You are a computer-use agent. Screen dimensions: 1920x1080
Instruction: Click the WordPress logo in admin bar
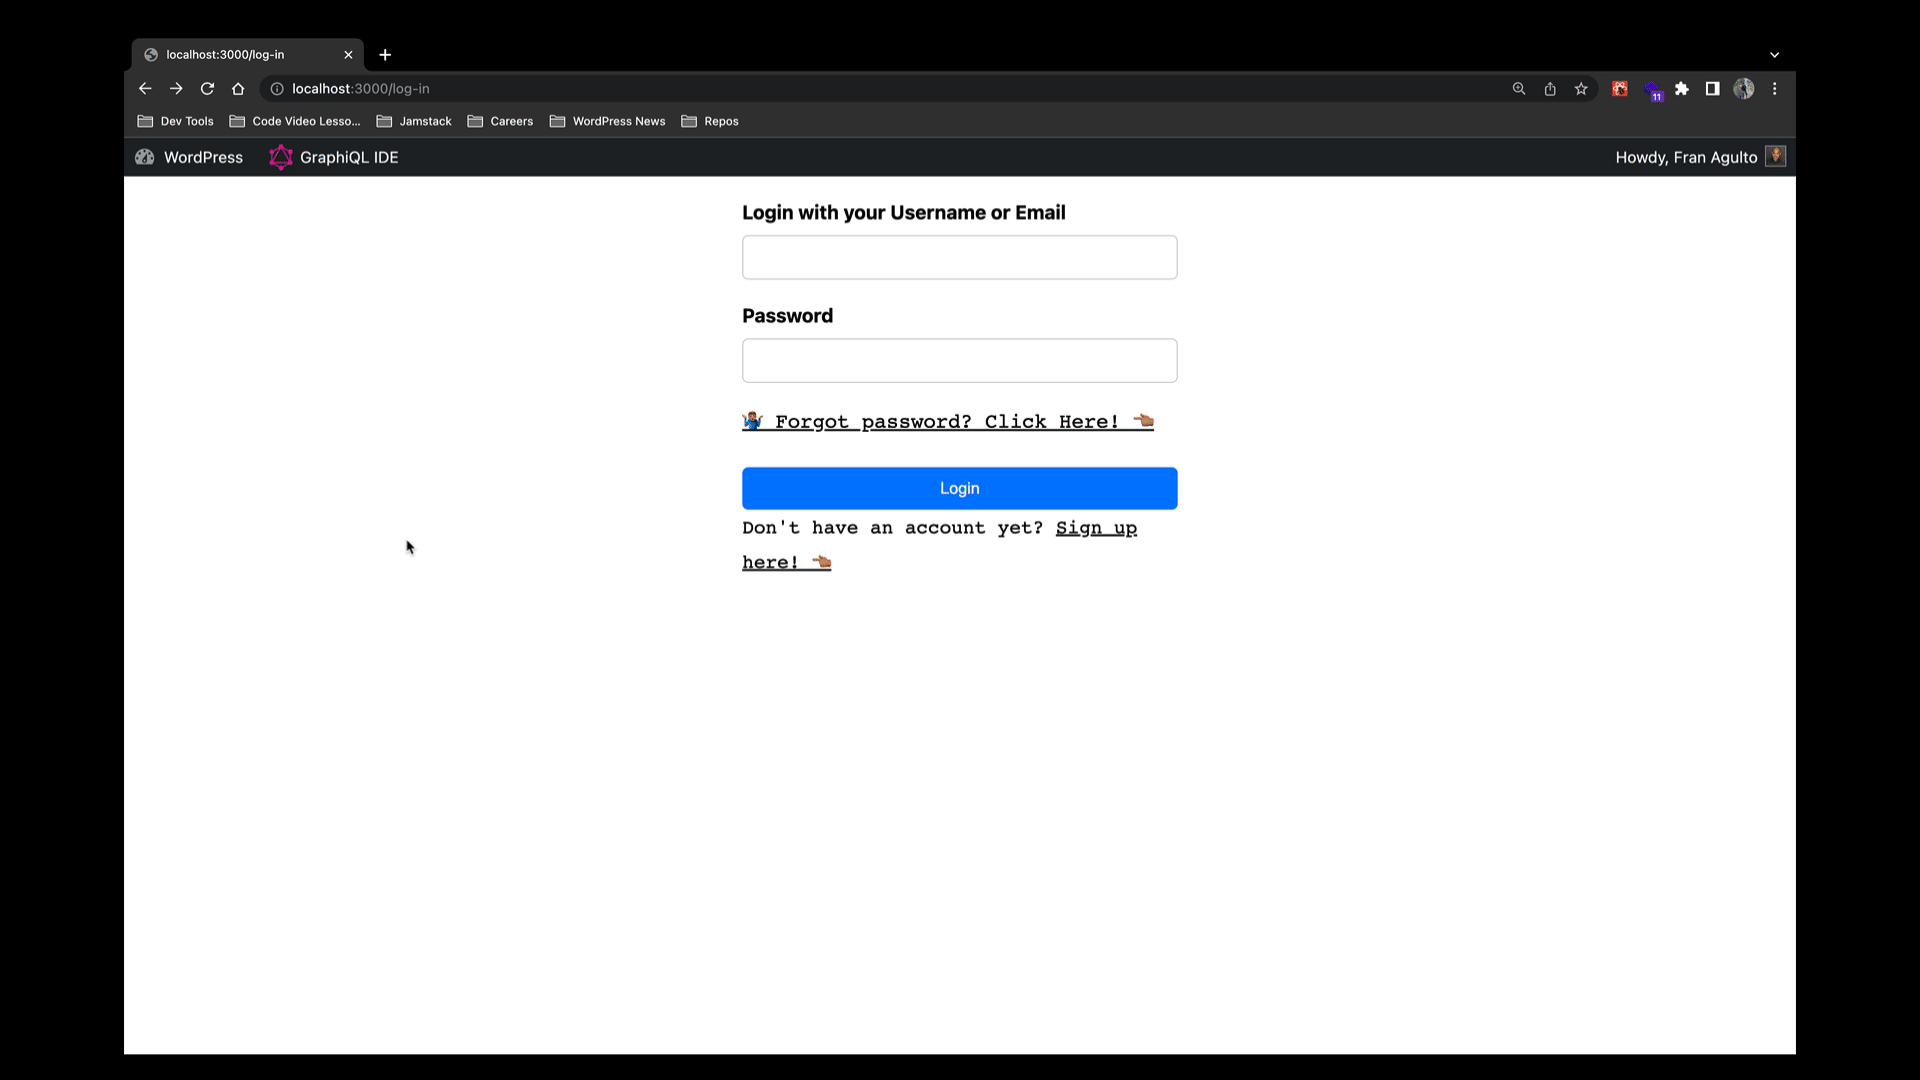144,157
